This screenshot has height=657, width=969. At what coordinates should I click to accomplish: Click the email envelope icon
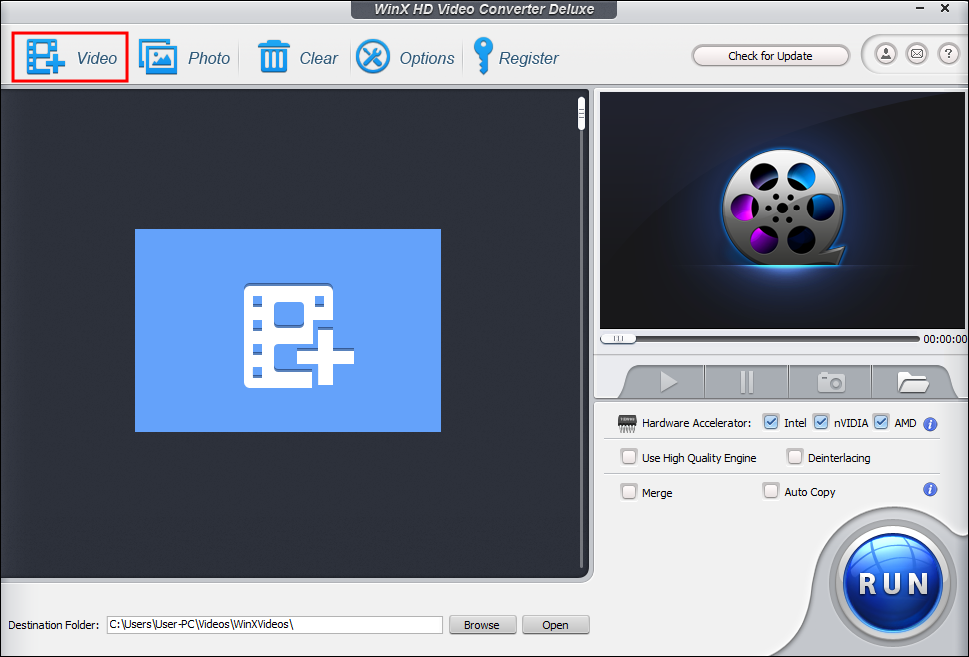coord(917,54)
